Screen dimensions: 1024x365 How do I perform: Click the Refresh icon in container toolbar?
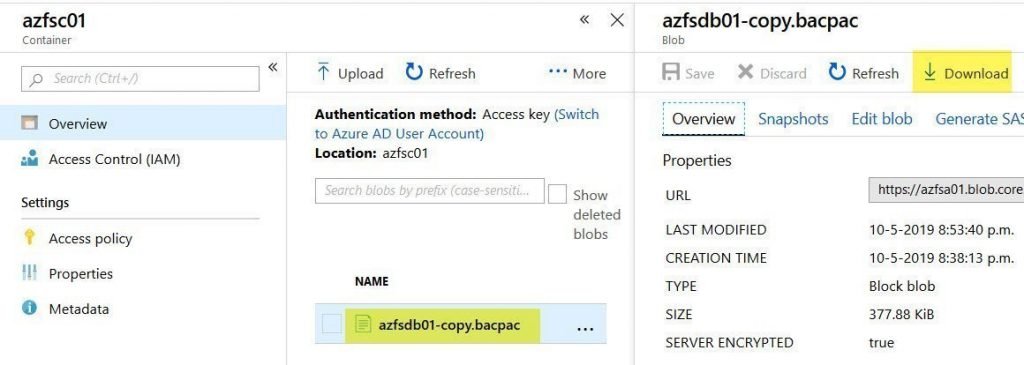pos(414,72)
